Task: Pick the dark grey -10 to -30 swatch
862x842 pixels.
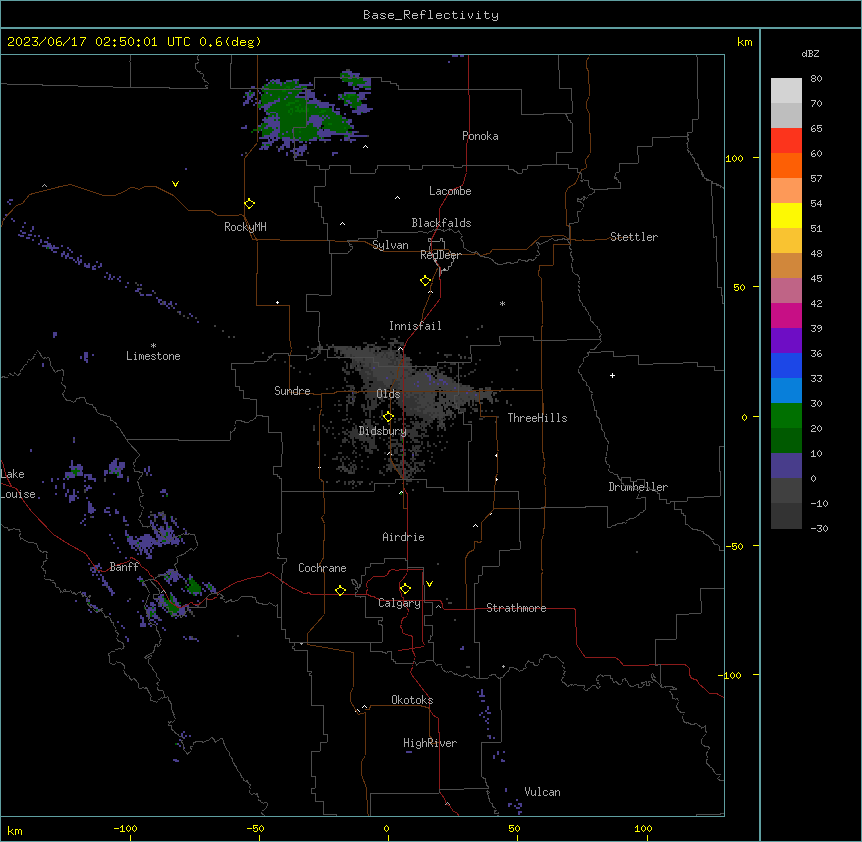Action: (786, 516)
